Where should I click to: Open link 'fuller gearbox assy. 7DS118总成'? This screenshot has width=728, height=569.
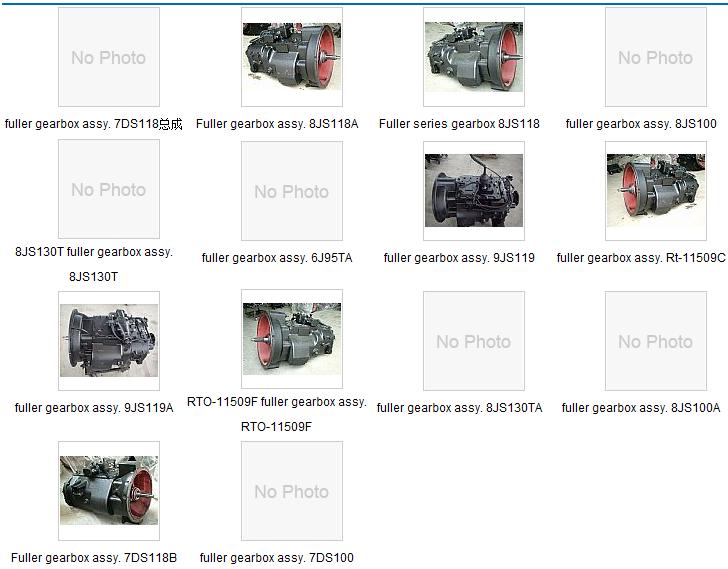94,124
